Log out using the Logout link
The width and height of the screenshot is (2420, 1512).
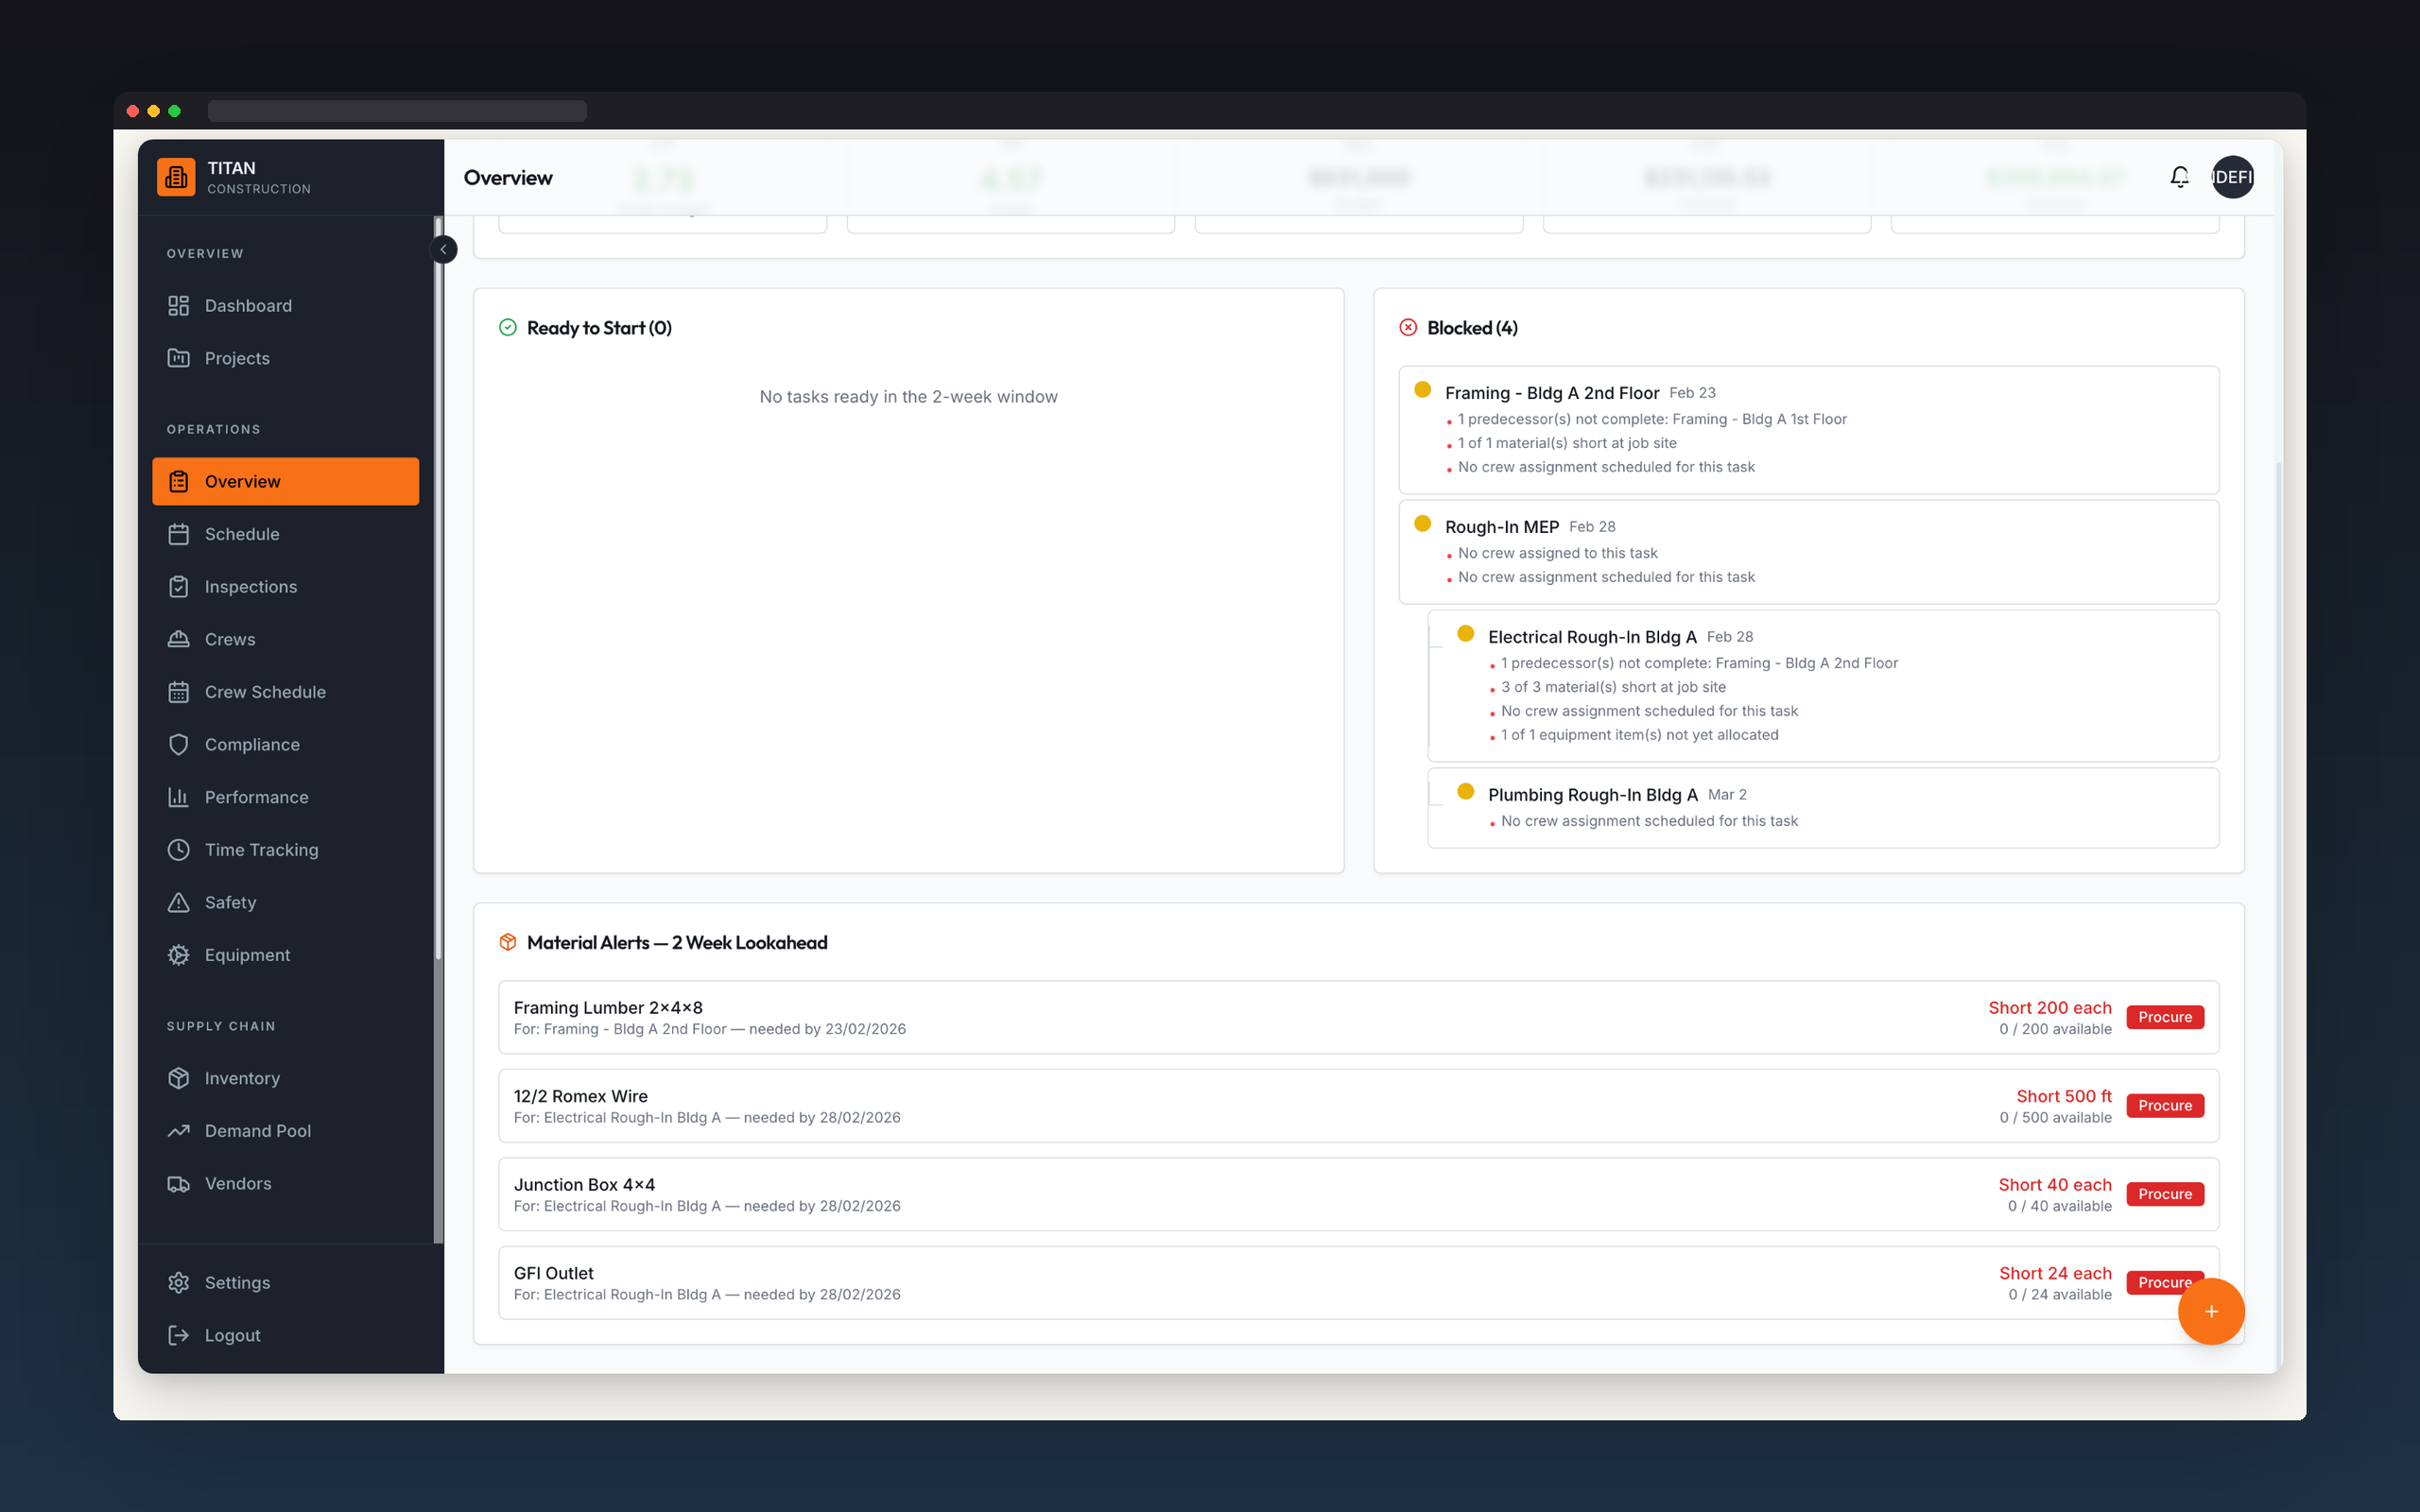pyautogui.click(x=285, y=1336)
